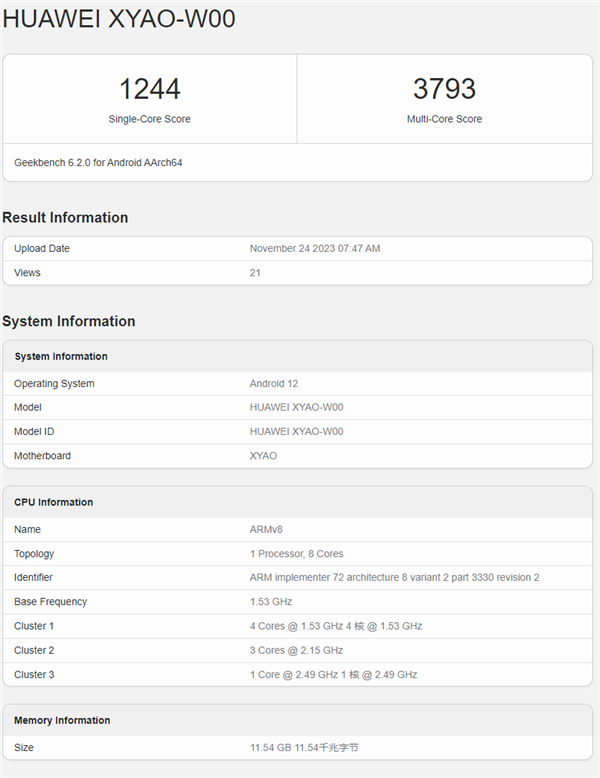
Task: Click the Base Frequency 1.53 GHz value
Action: [x=271, y=601]
